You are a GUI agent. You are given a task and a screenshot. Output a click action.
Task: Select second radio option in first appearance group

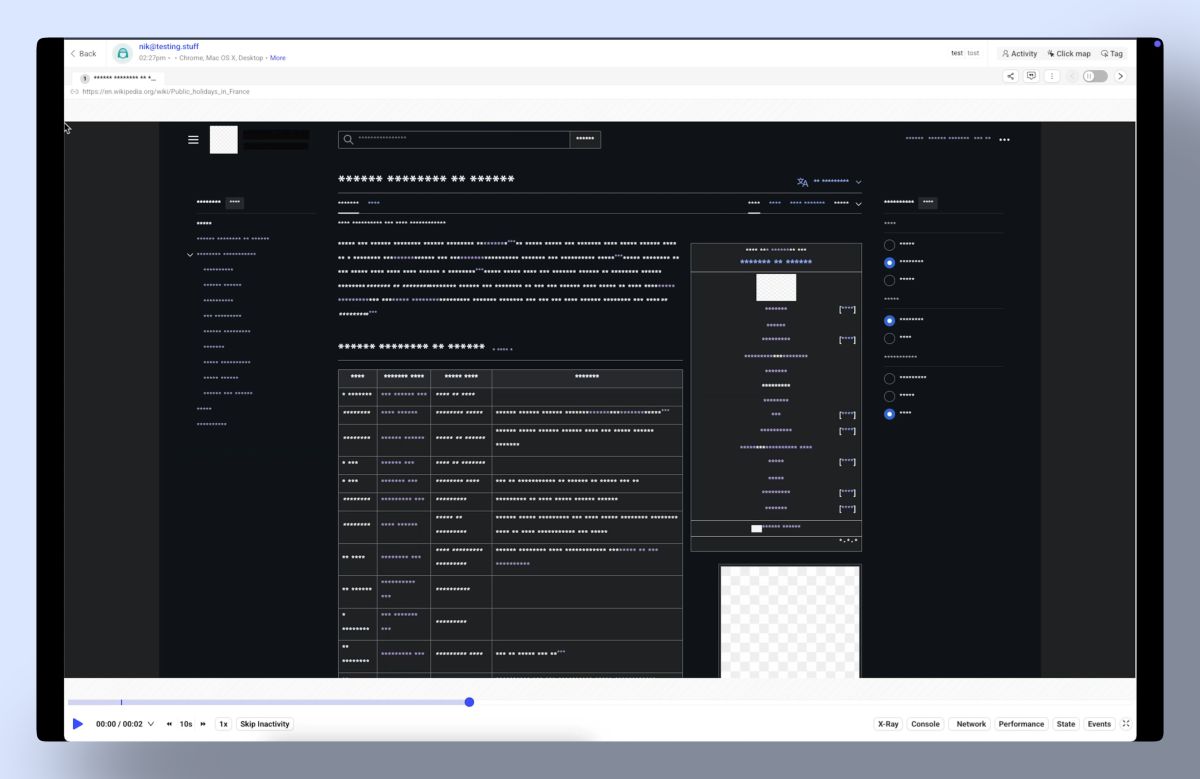889,262
